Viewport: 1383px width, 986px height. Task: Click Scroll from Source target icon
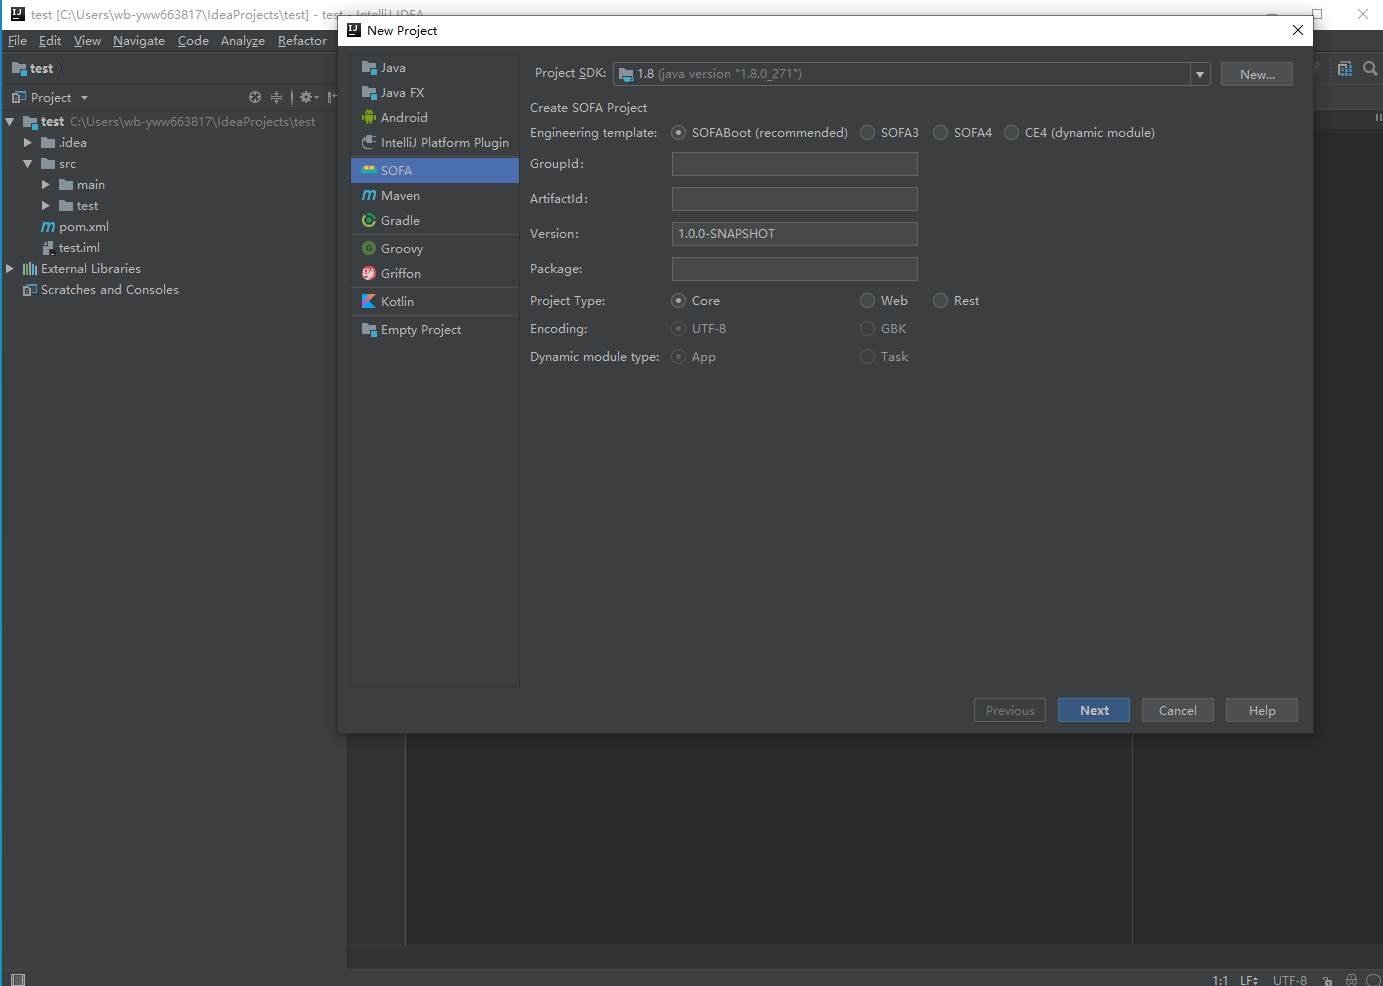coord(255,97)
